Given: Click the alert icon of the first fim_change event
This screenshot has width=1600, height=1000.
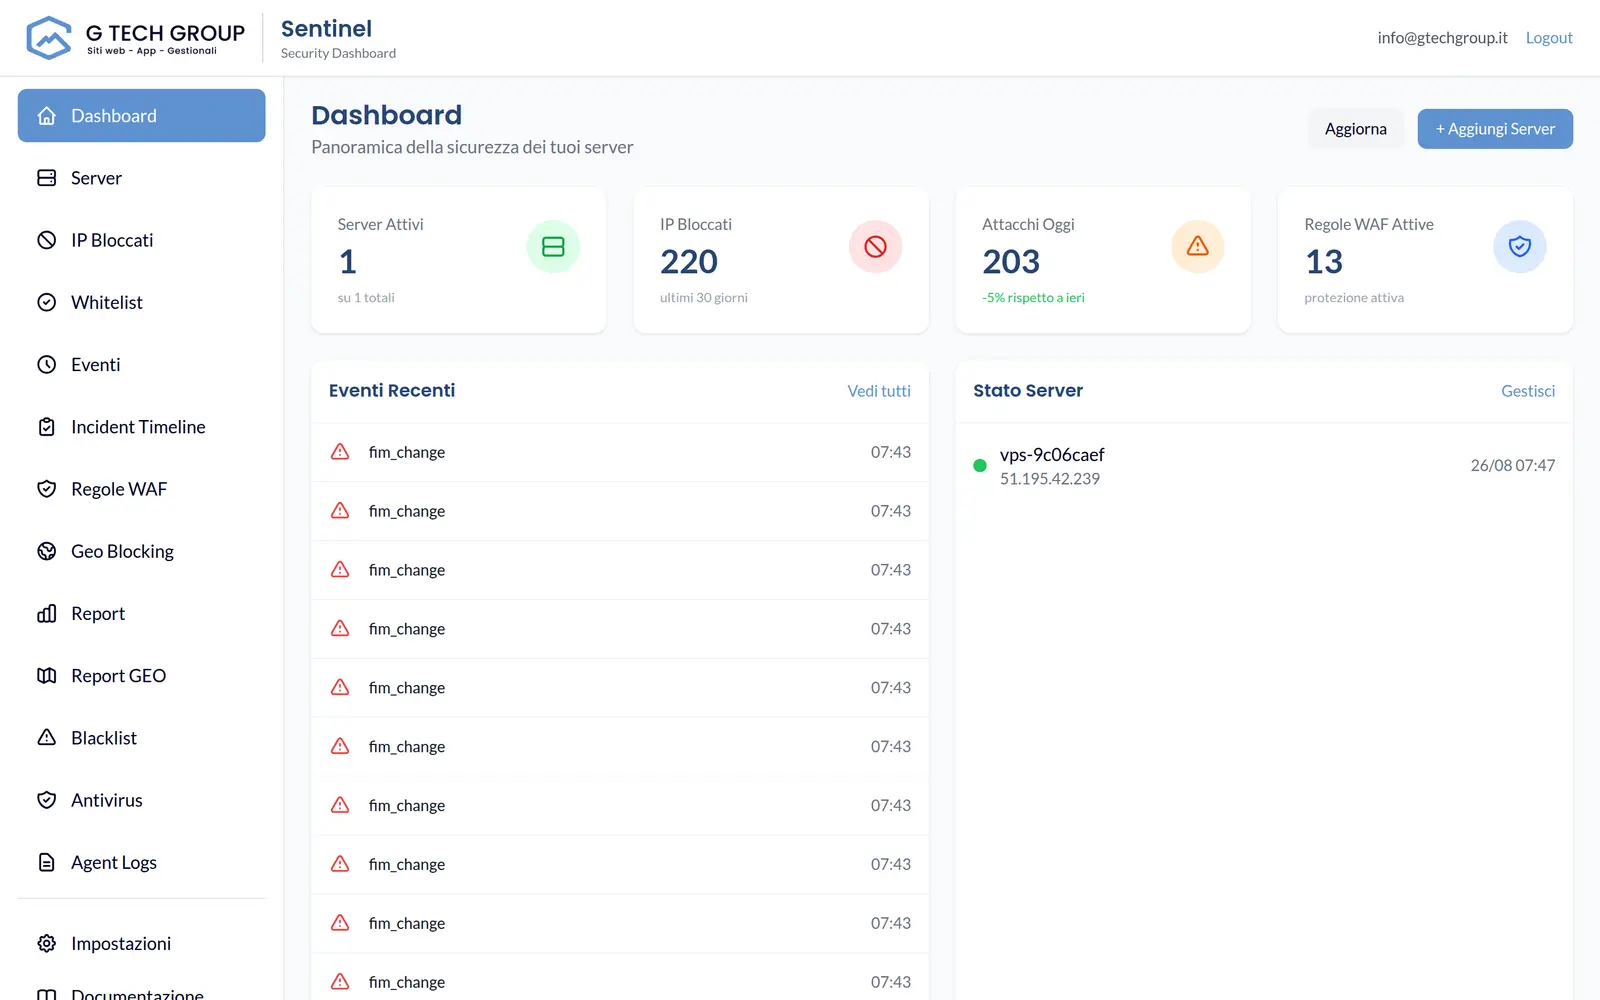Looking at the screenshot, I should click(x=340, y=452).
